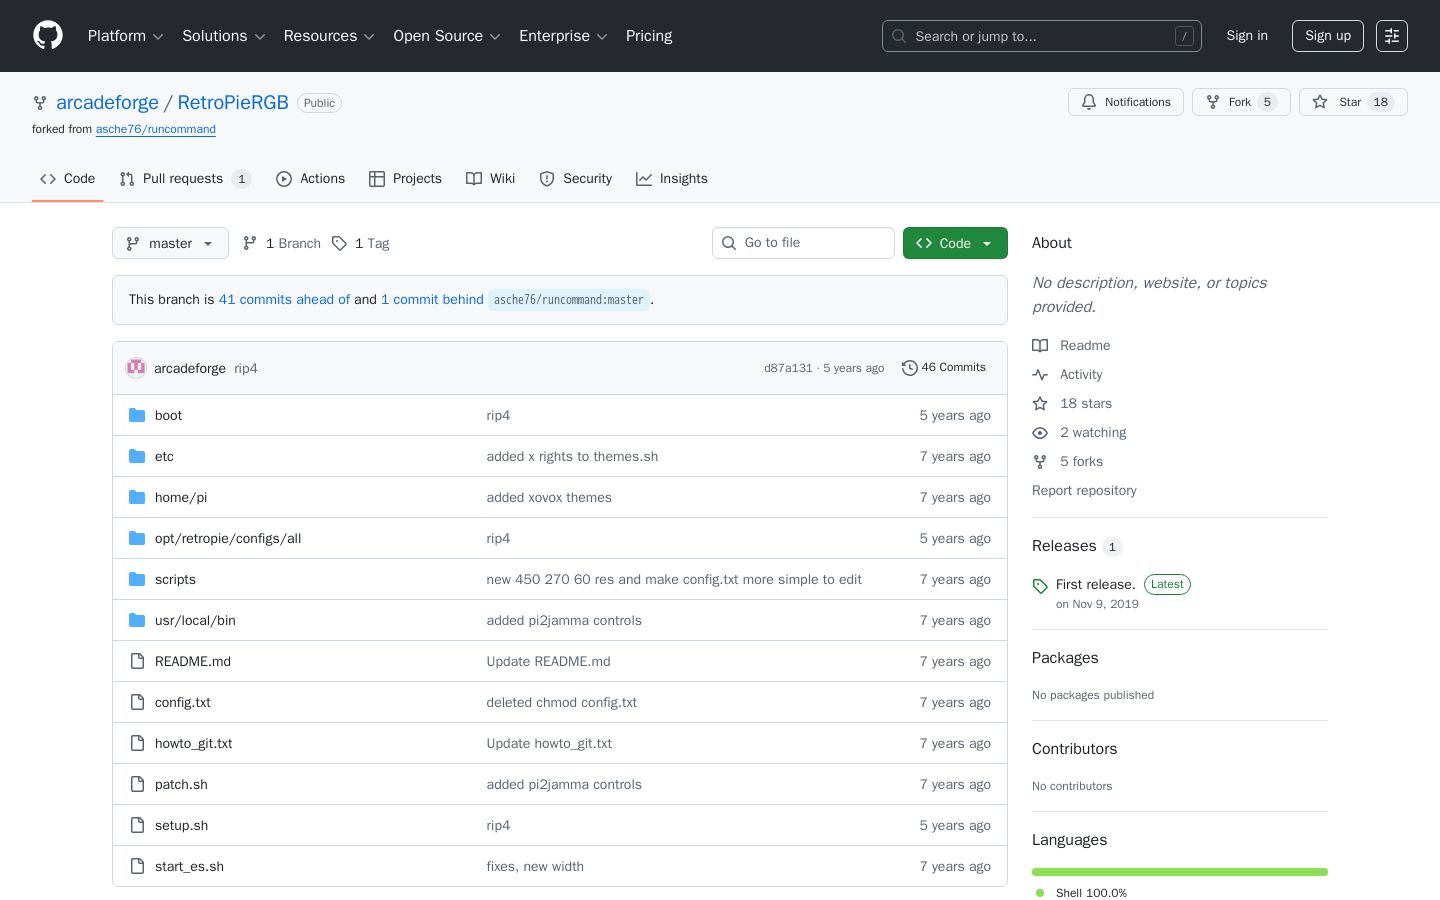
Task: Open the arcadeforge owner link
Action: 108,102
